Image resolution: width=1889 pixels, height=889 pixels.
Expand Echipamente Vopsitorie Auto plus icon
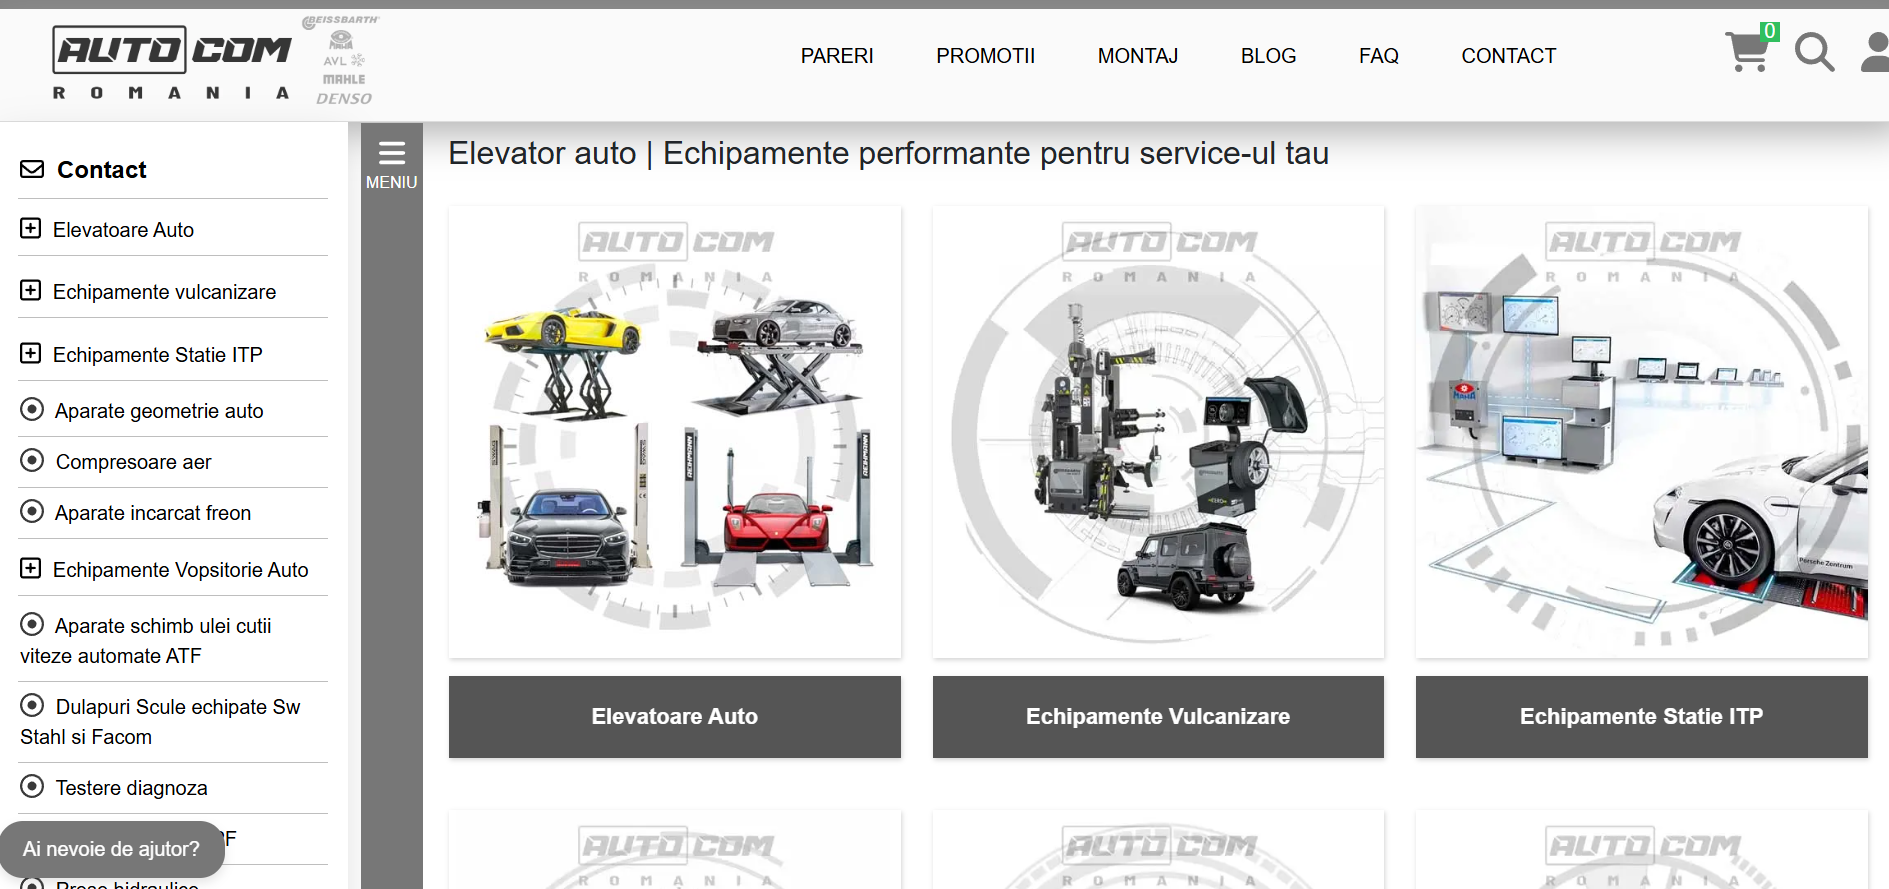point(31,568)
